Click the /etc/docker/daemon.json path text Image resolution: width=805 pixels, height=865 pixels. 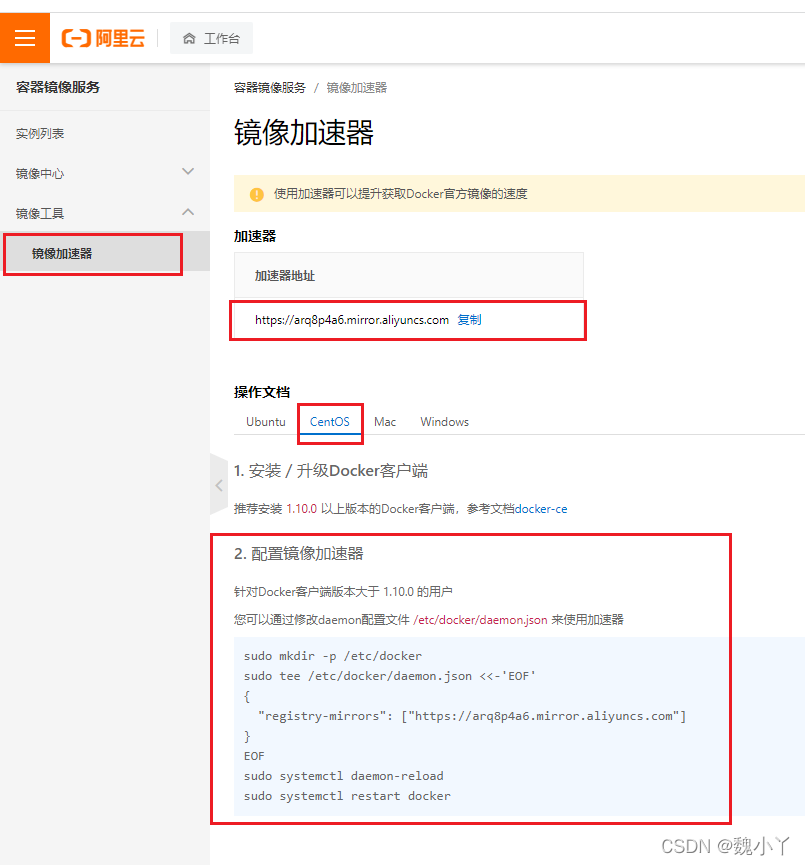pyautogui.click(x=480, y=620)
